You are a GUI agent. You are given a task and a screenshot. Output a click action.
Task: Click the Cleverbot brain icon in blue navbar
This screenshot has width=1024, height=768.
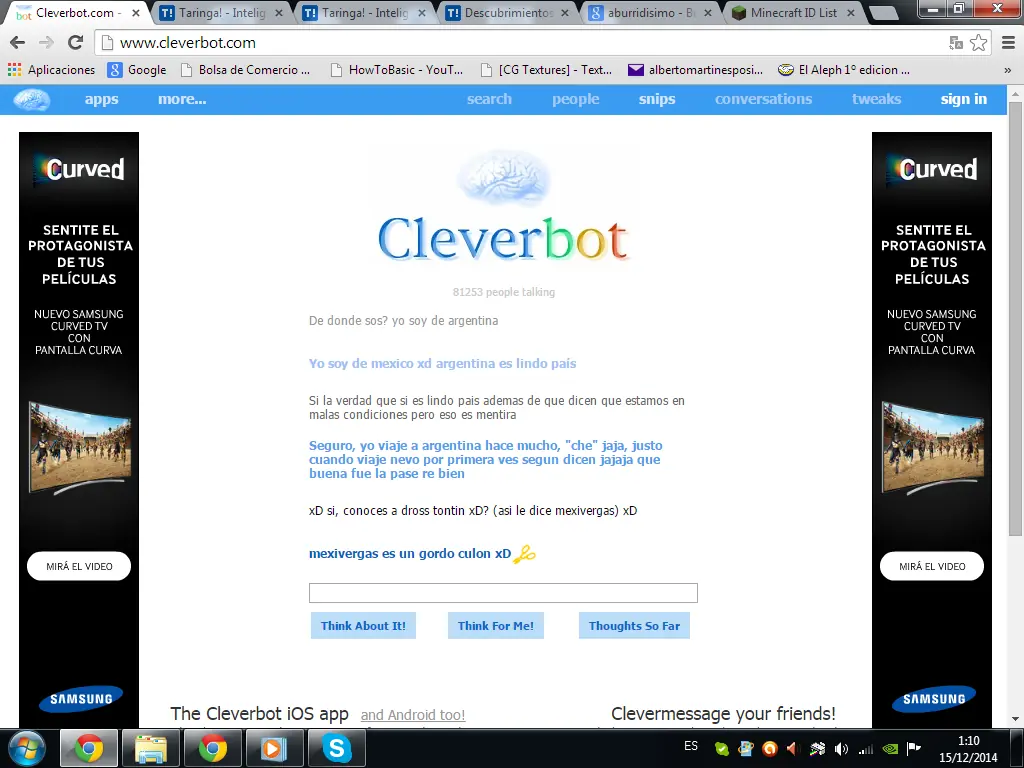tap(32, 99)
